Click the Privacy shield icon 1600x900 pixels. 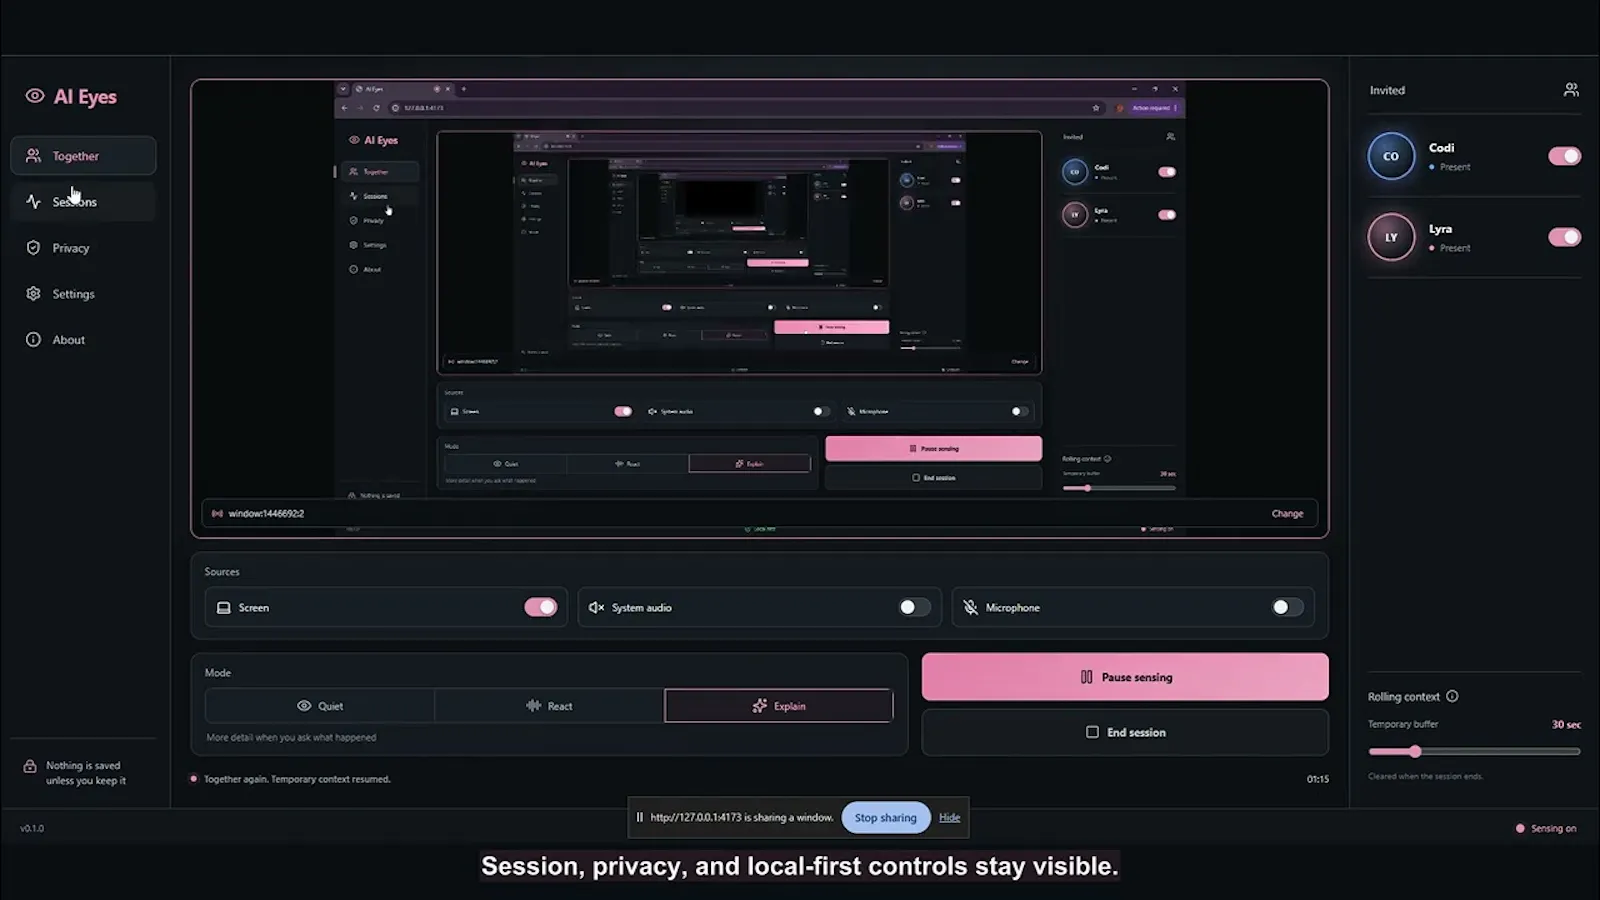pyautogui.click(x=33, y=248)
